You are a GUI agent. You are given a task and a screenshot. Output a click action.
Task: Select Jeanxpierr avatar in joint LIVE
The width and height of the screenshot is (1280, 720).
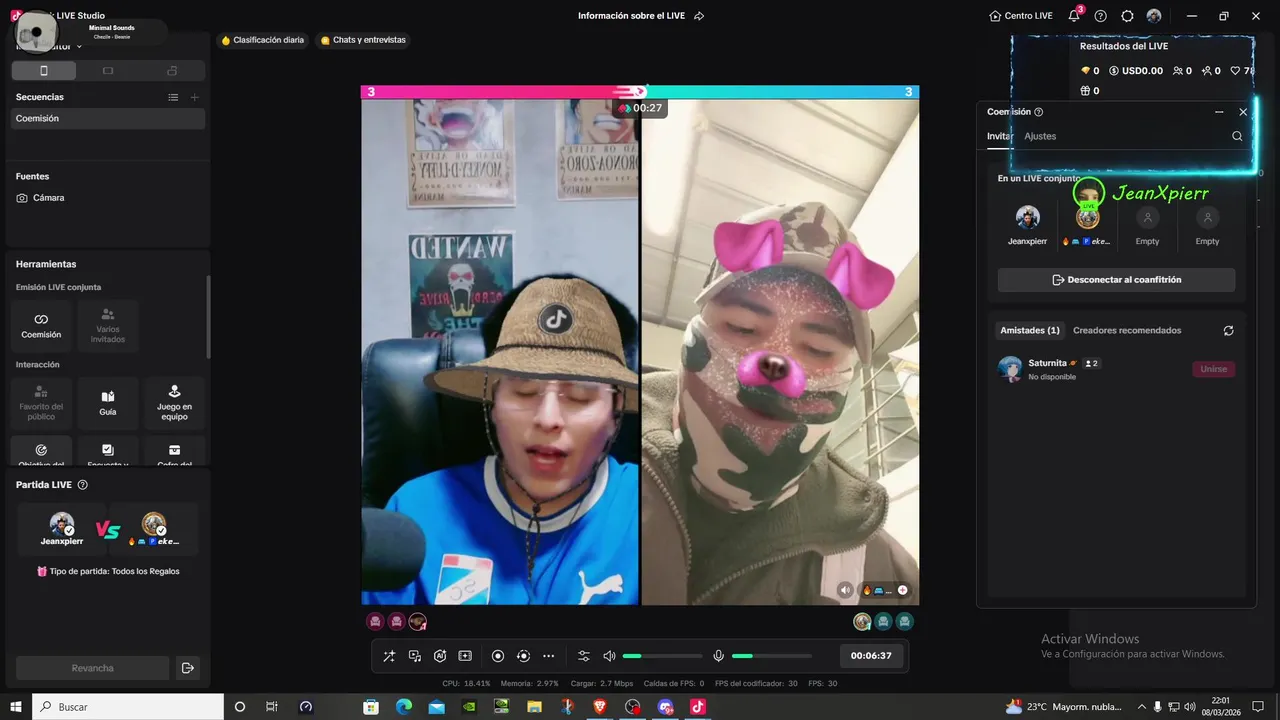point(1027,217)
